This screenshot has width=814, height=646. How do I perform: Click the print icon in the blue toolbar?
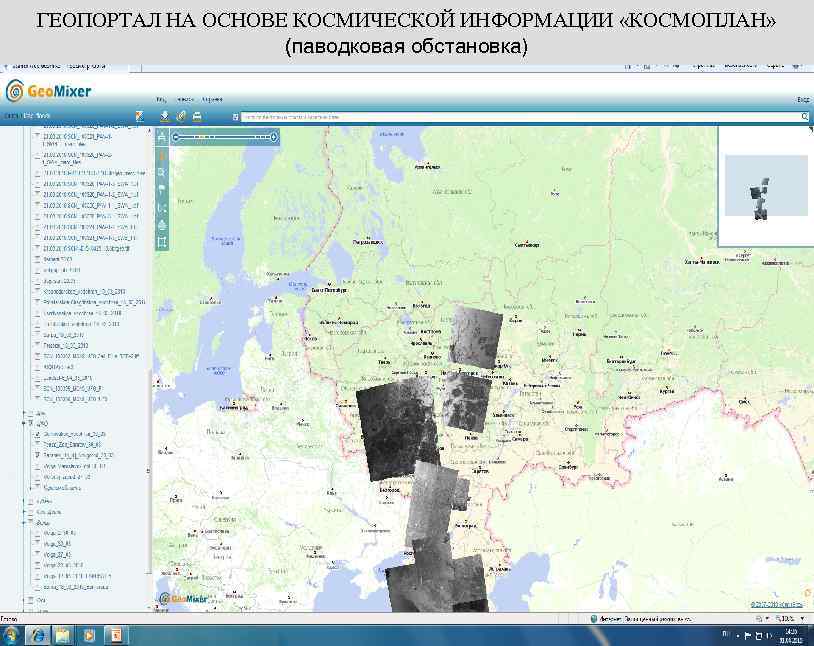pos(197,116)
